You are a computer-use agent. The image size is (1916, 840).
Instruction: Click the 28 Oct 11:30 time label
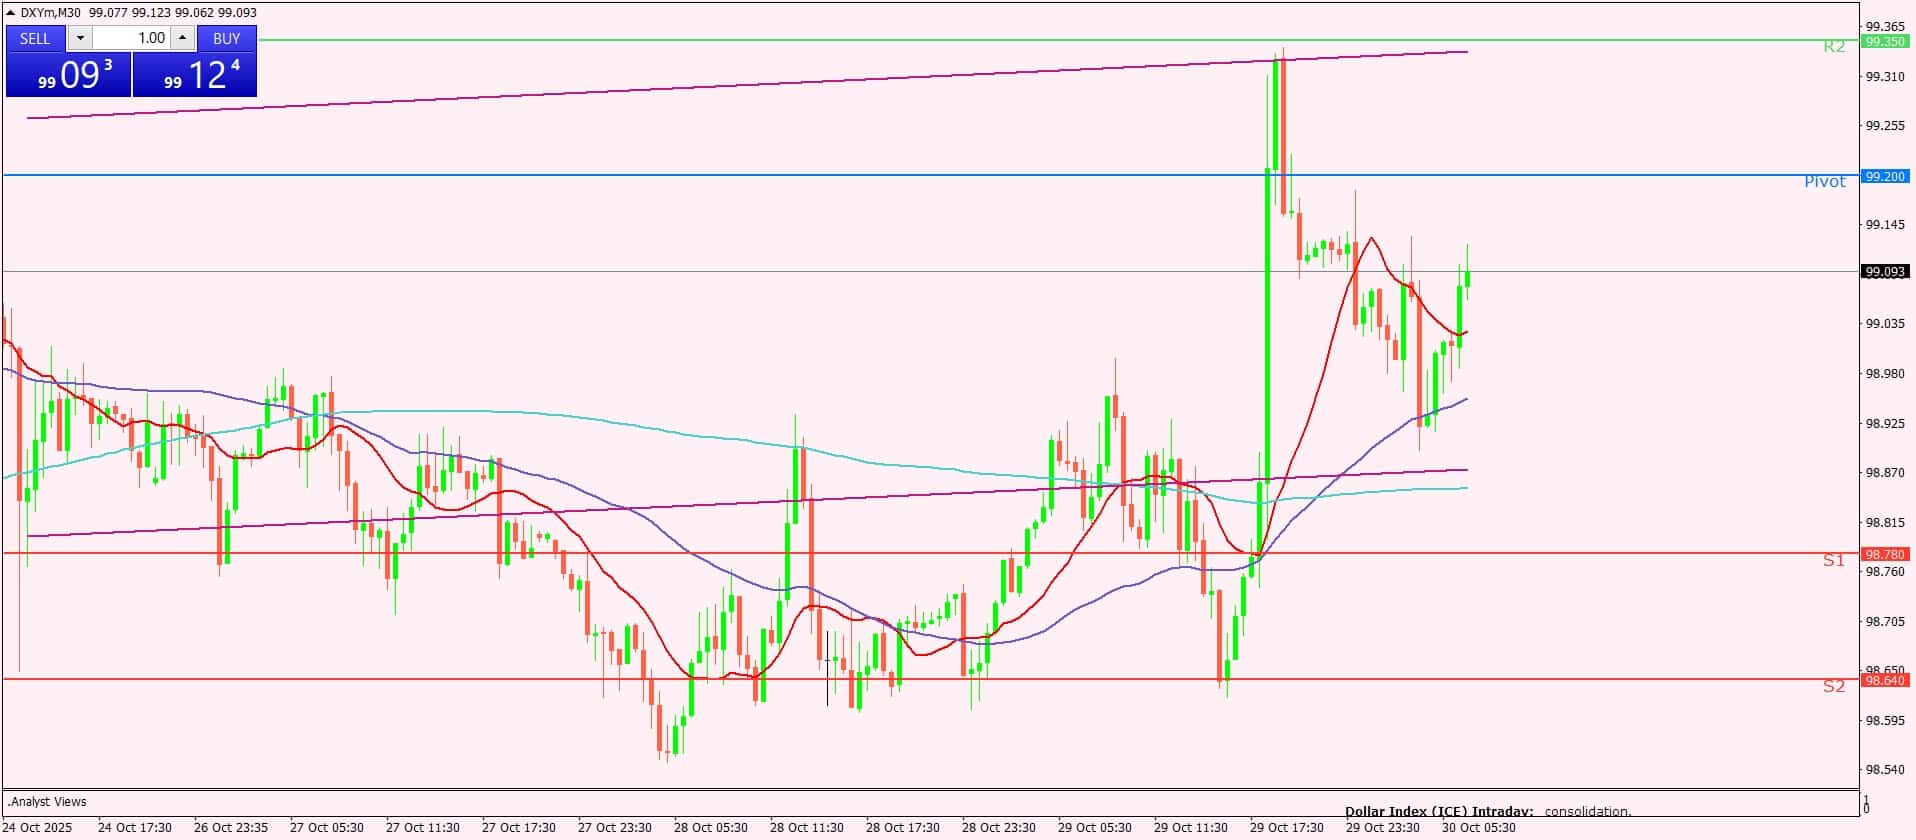(x=807, y=827)
